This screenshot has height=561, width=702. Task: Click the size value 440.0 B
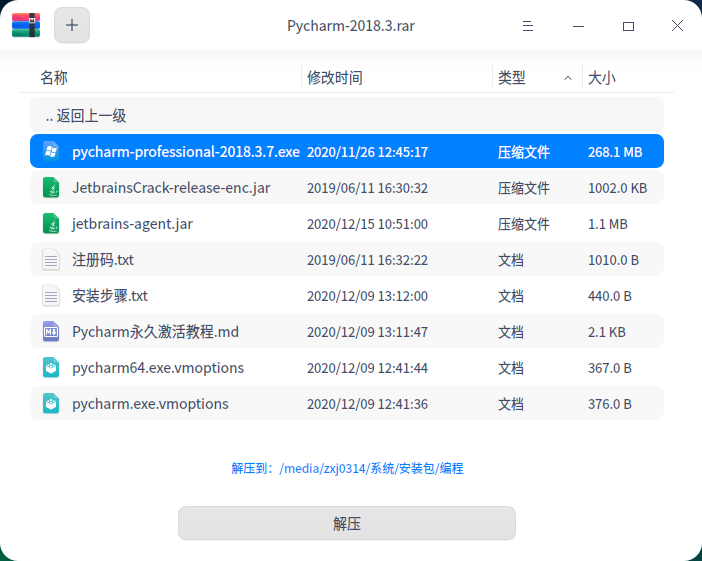point(610,296)
